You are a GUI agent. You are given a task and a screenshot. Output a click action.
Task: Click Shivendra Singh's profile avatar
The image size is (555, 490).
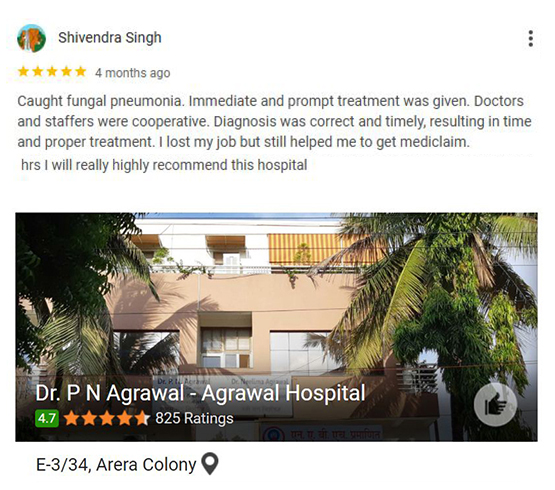32,38
